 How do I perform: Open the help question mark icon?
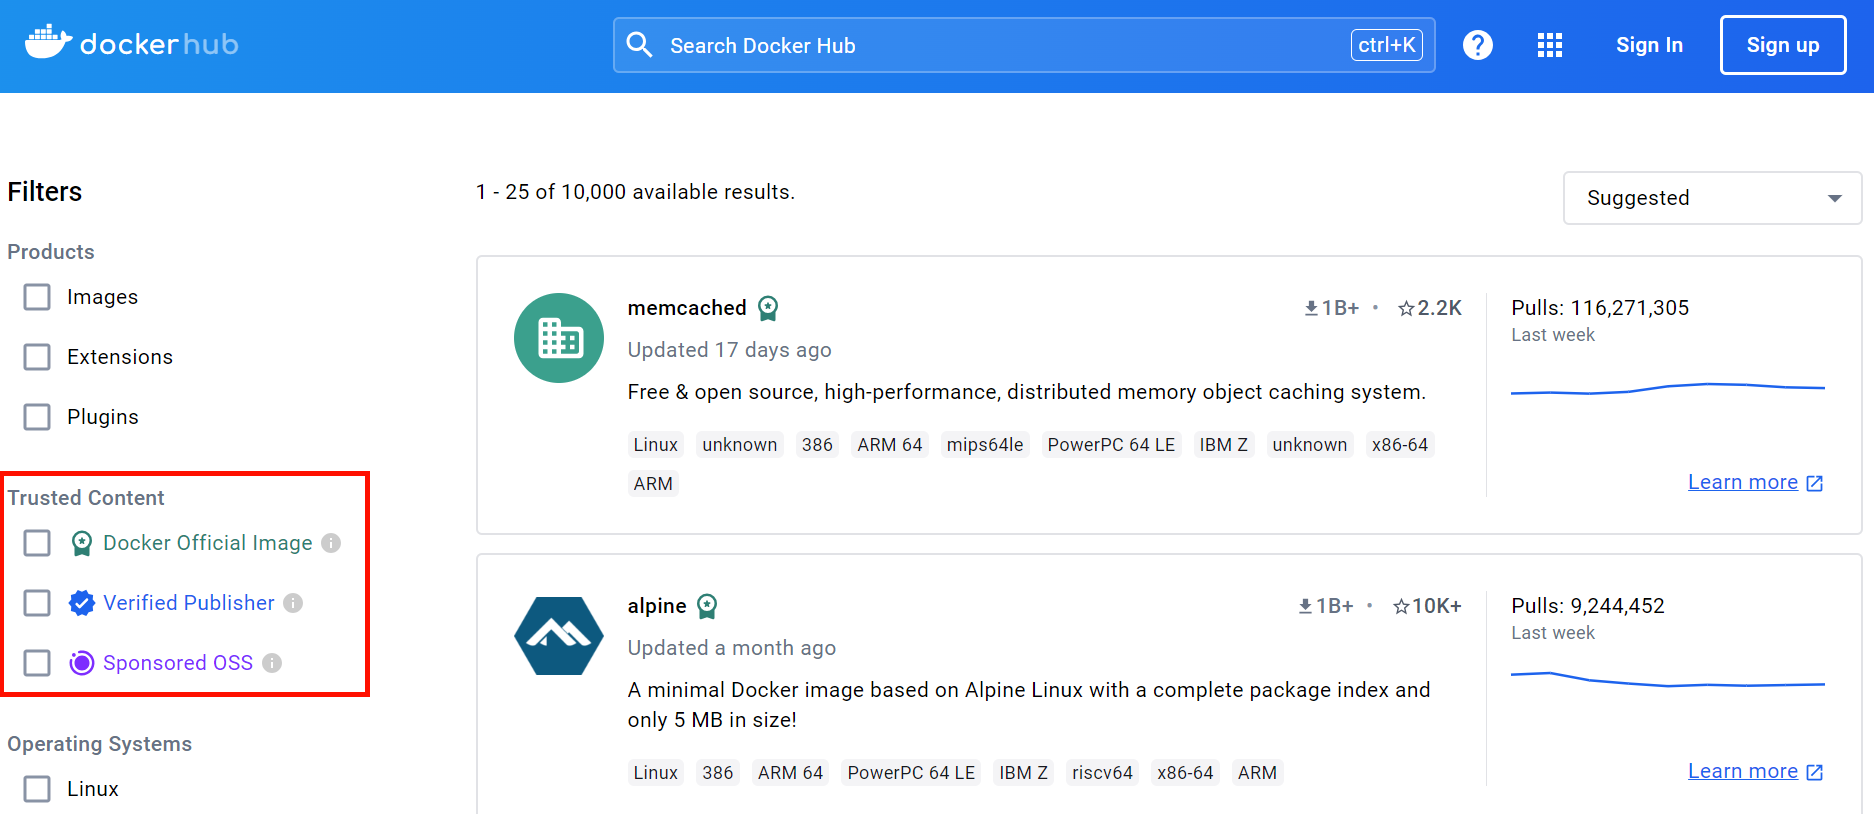point(1477,45)
